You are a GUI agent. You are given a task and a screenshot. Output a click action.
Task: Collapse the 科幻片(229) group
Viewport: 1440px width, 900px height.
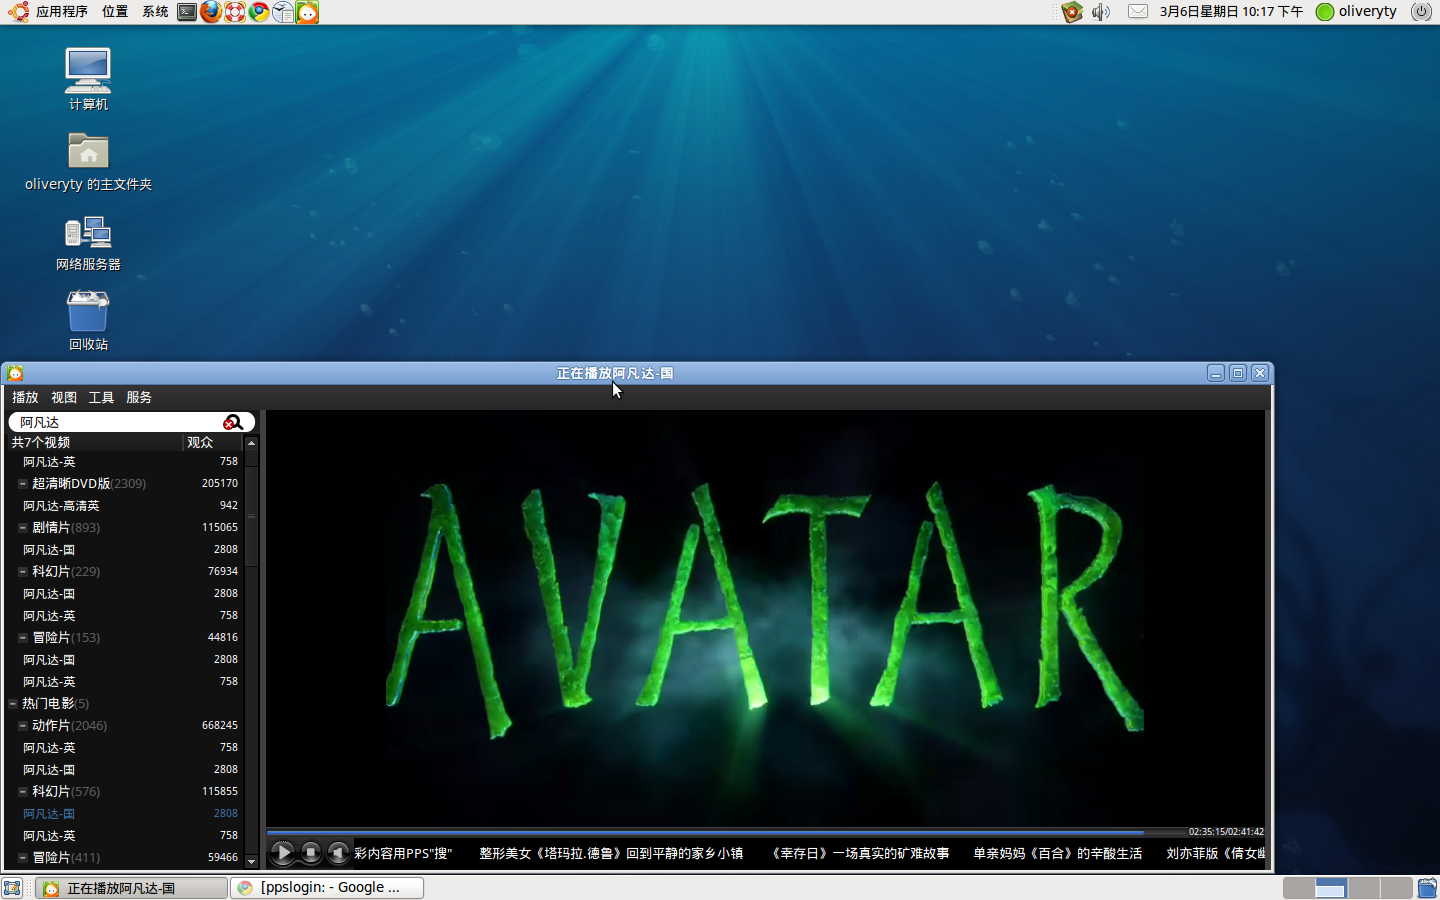click(x=22, y=571)
